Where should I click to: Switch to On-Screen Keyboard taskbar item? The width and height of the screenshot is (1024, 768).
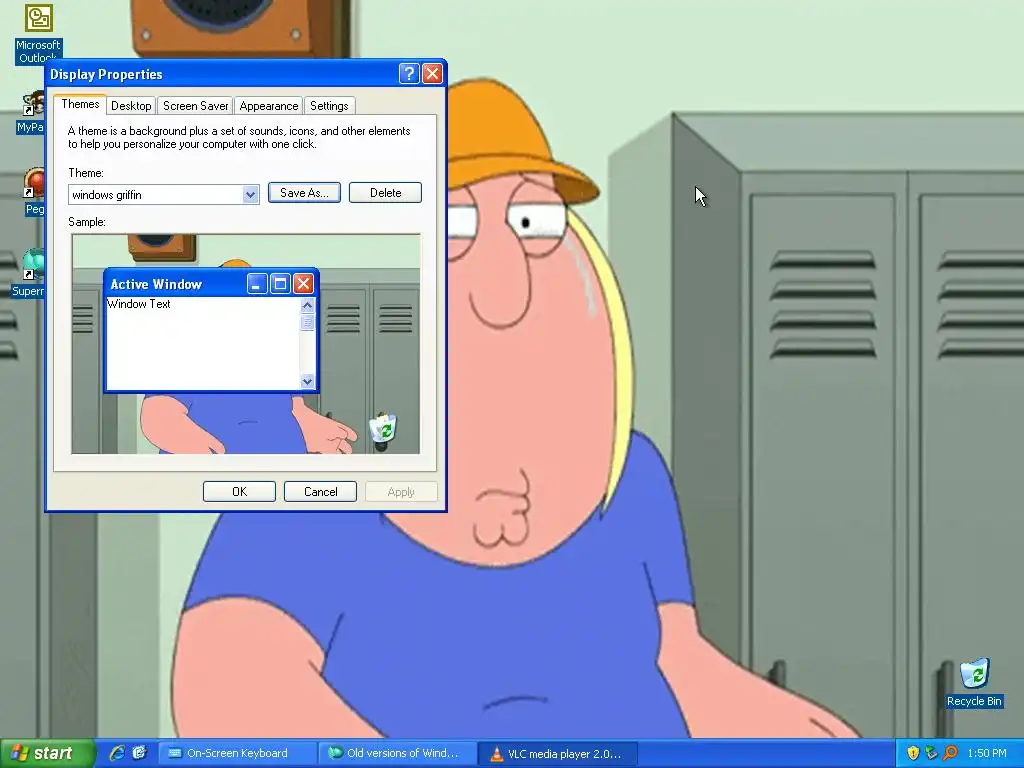pyautogui.click(x=238, y=753)
